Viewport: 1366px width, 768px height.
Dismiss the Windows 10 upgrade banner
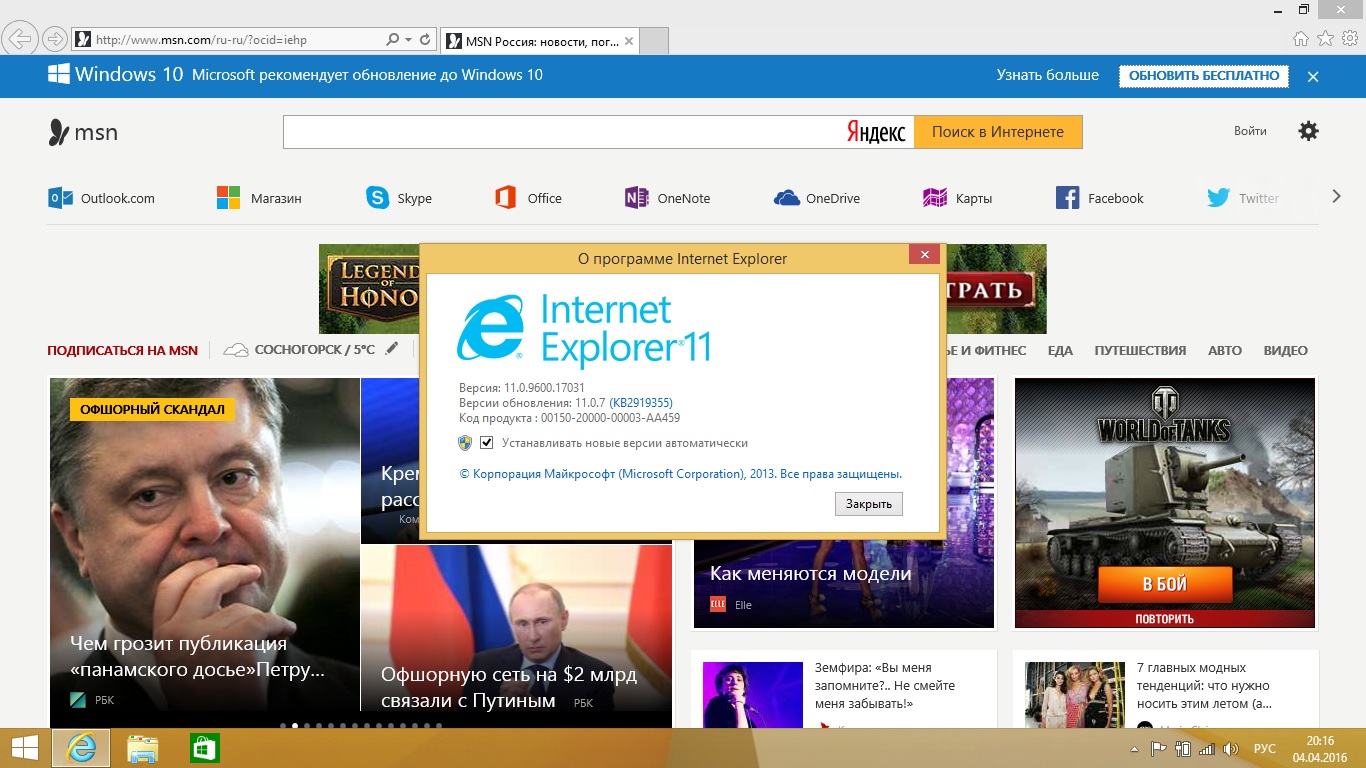(x=1313, y=76)
